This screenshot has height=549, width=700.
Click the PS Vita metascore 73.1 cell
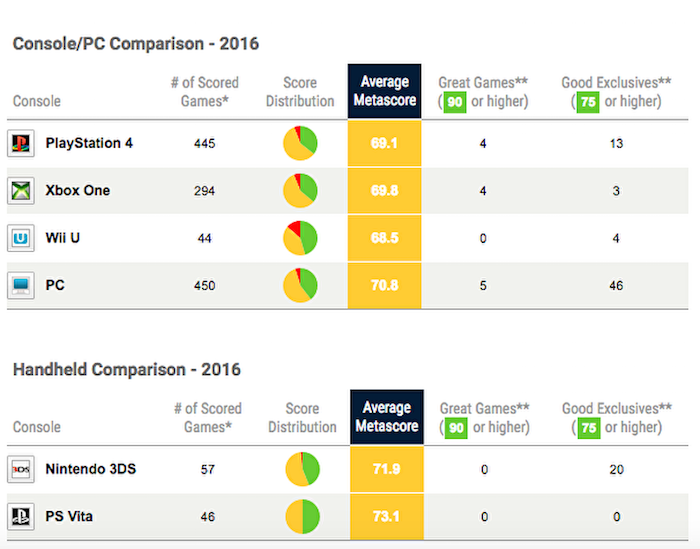386,517
